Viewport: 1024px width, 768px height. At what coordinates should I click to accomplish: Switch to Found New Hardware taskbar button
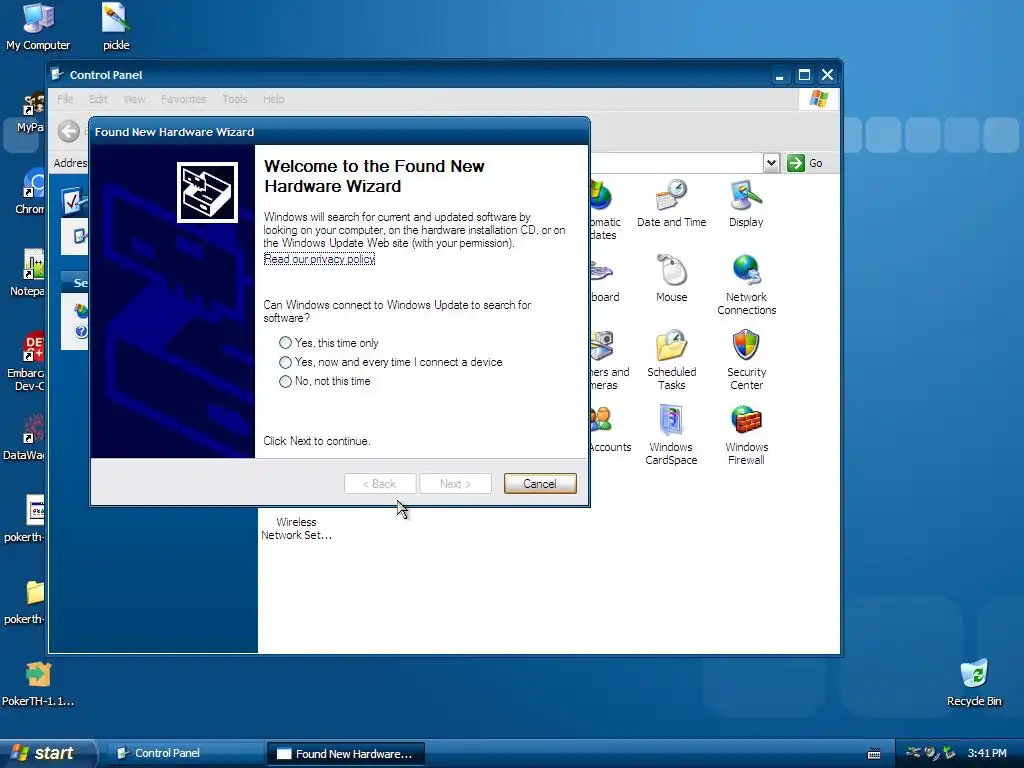[x=346, y=754]
